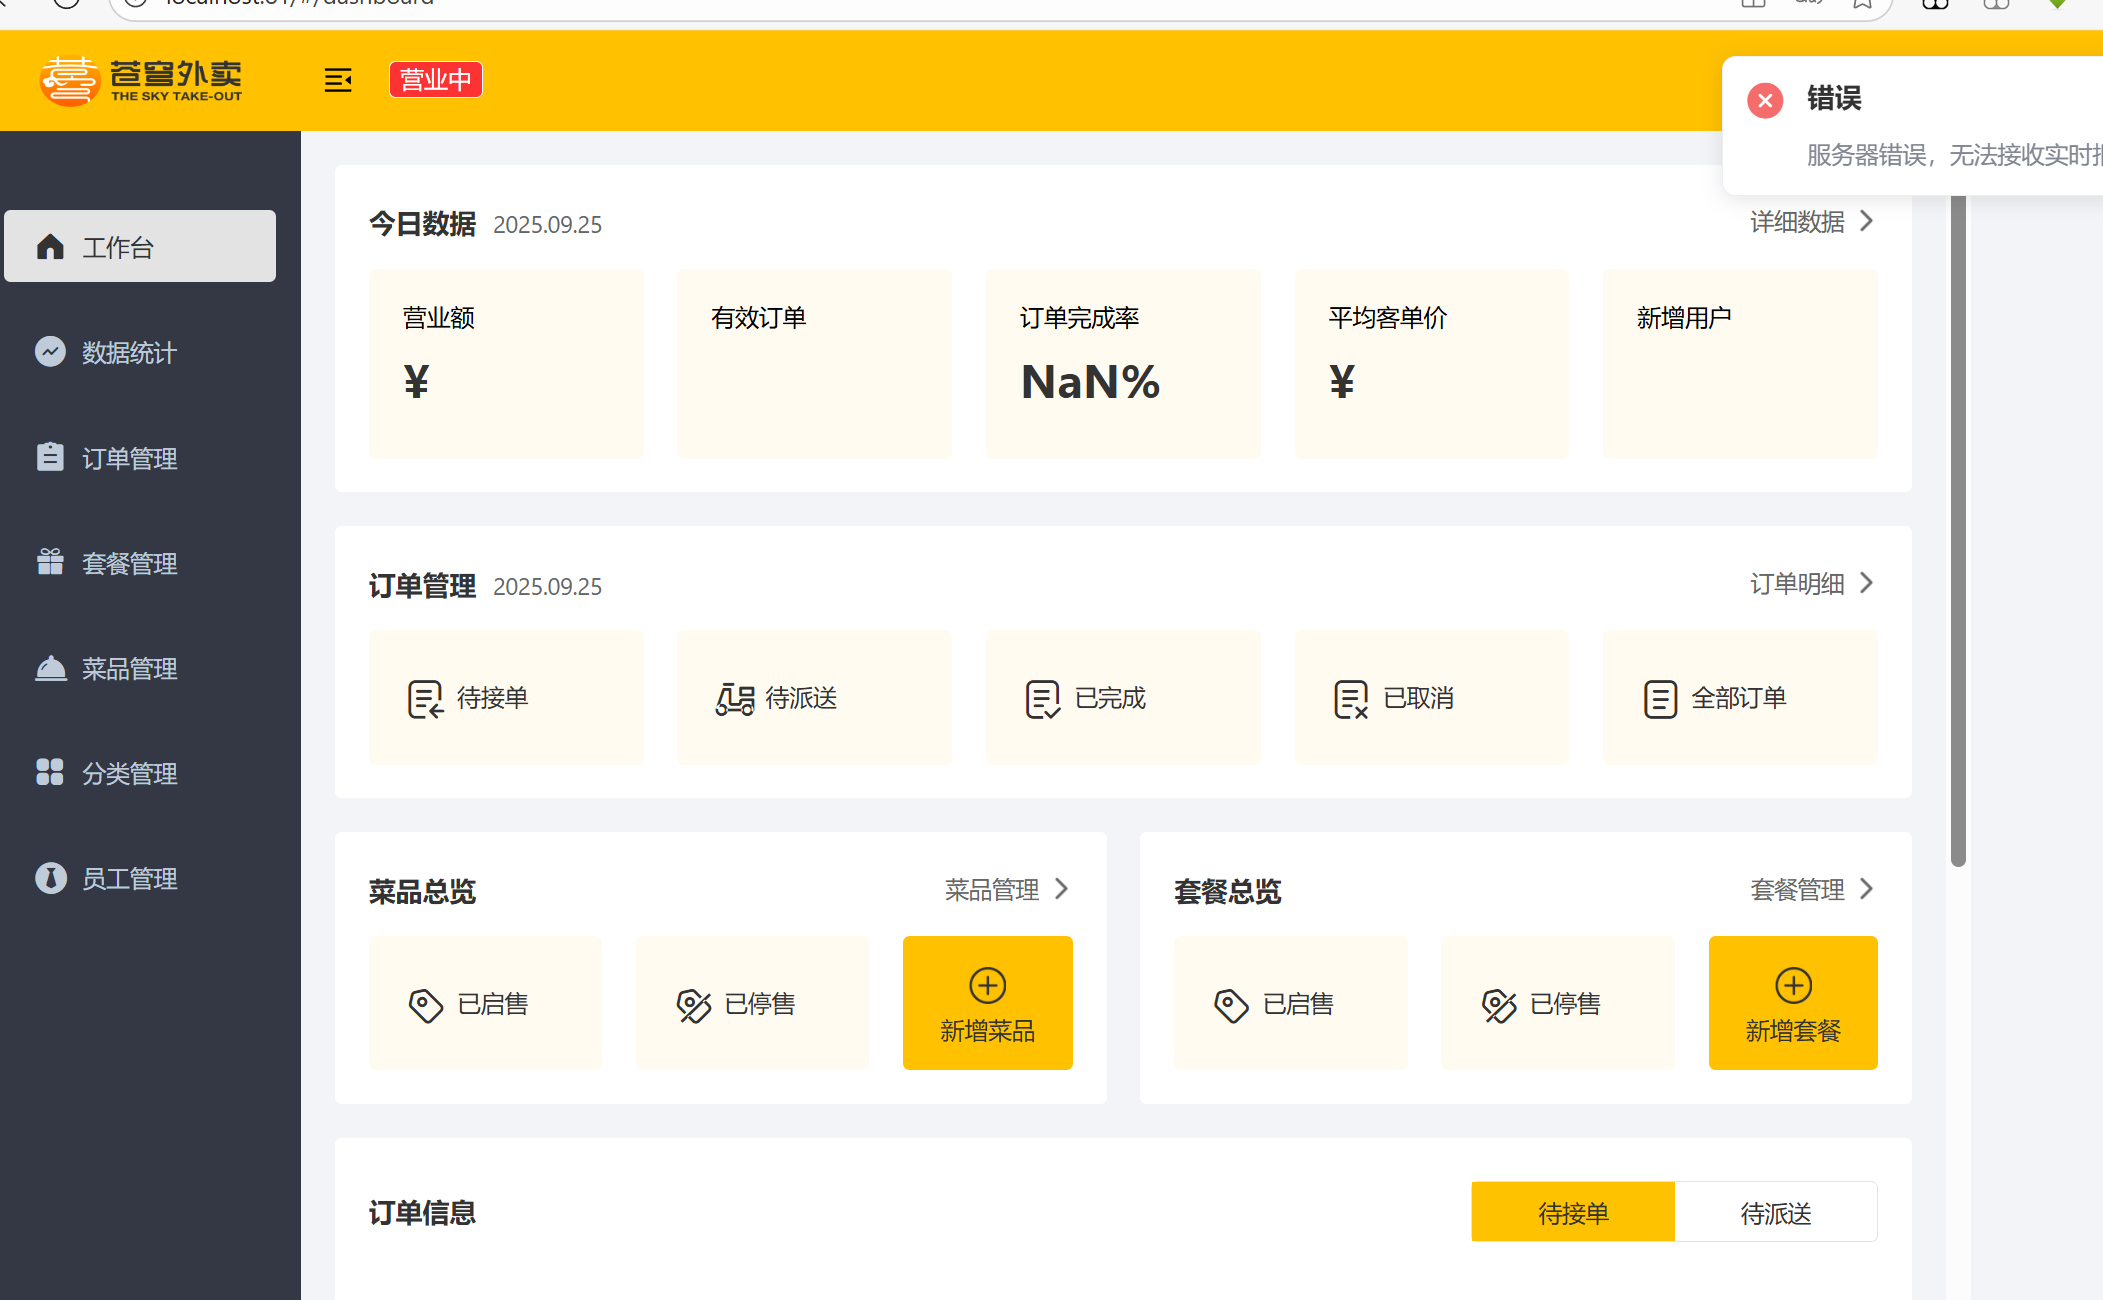This screenshot has height=1300, width=2103.
Task: Toggle the 营业中 business status badge
Action: point(436,80)
